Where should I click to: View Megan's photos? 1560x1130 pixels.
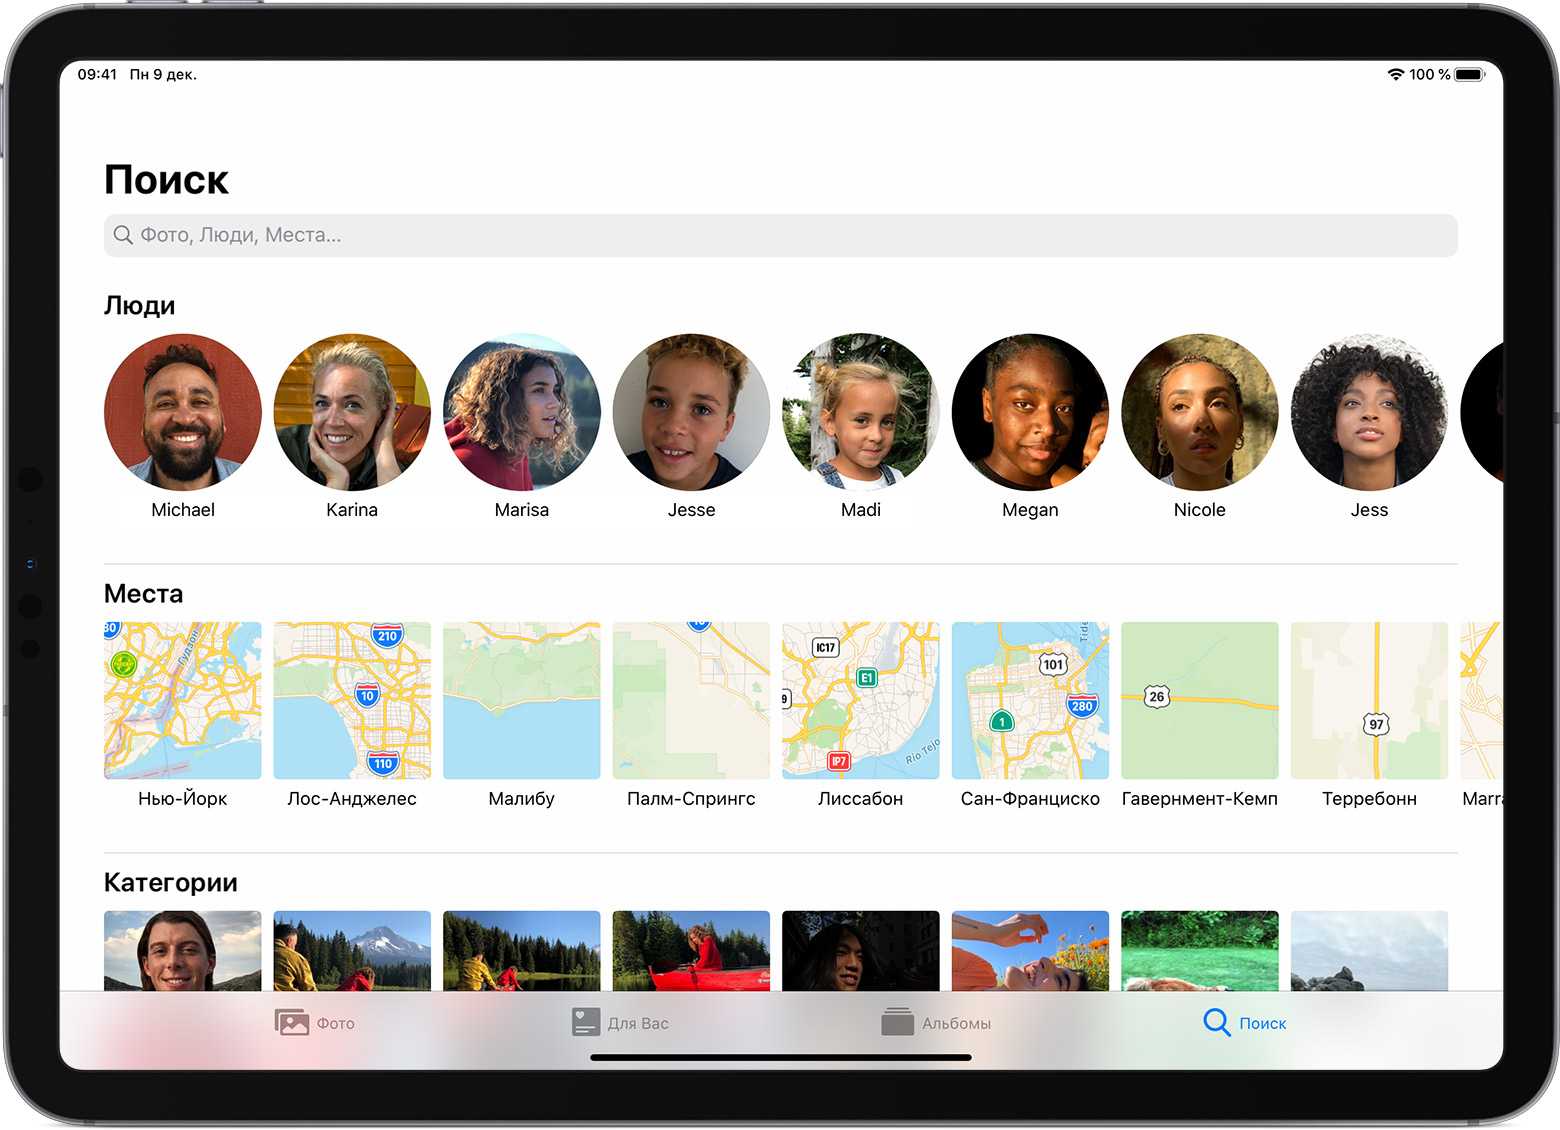(1030, 412)
